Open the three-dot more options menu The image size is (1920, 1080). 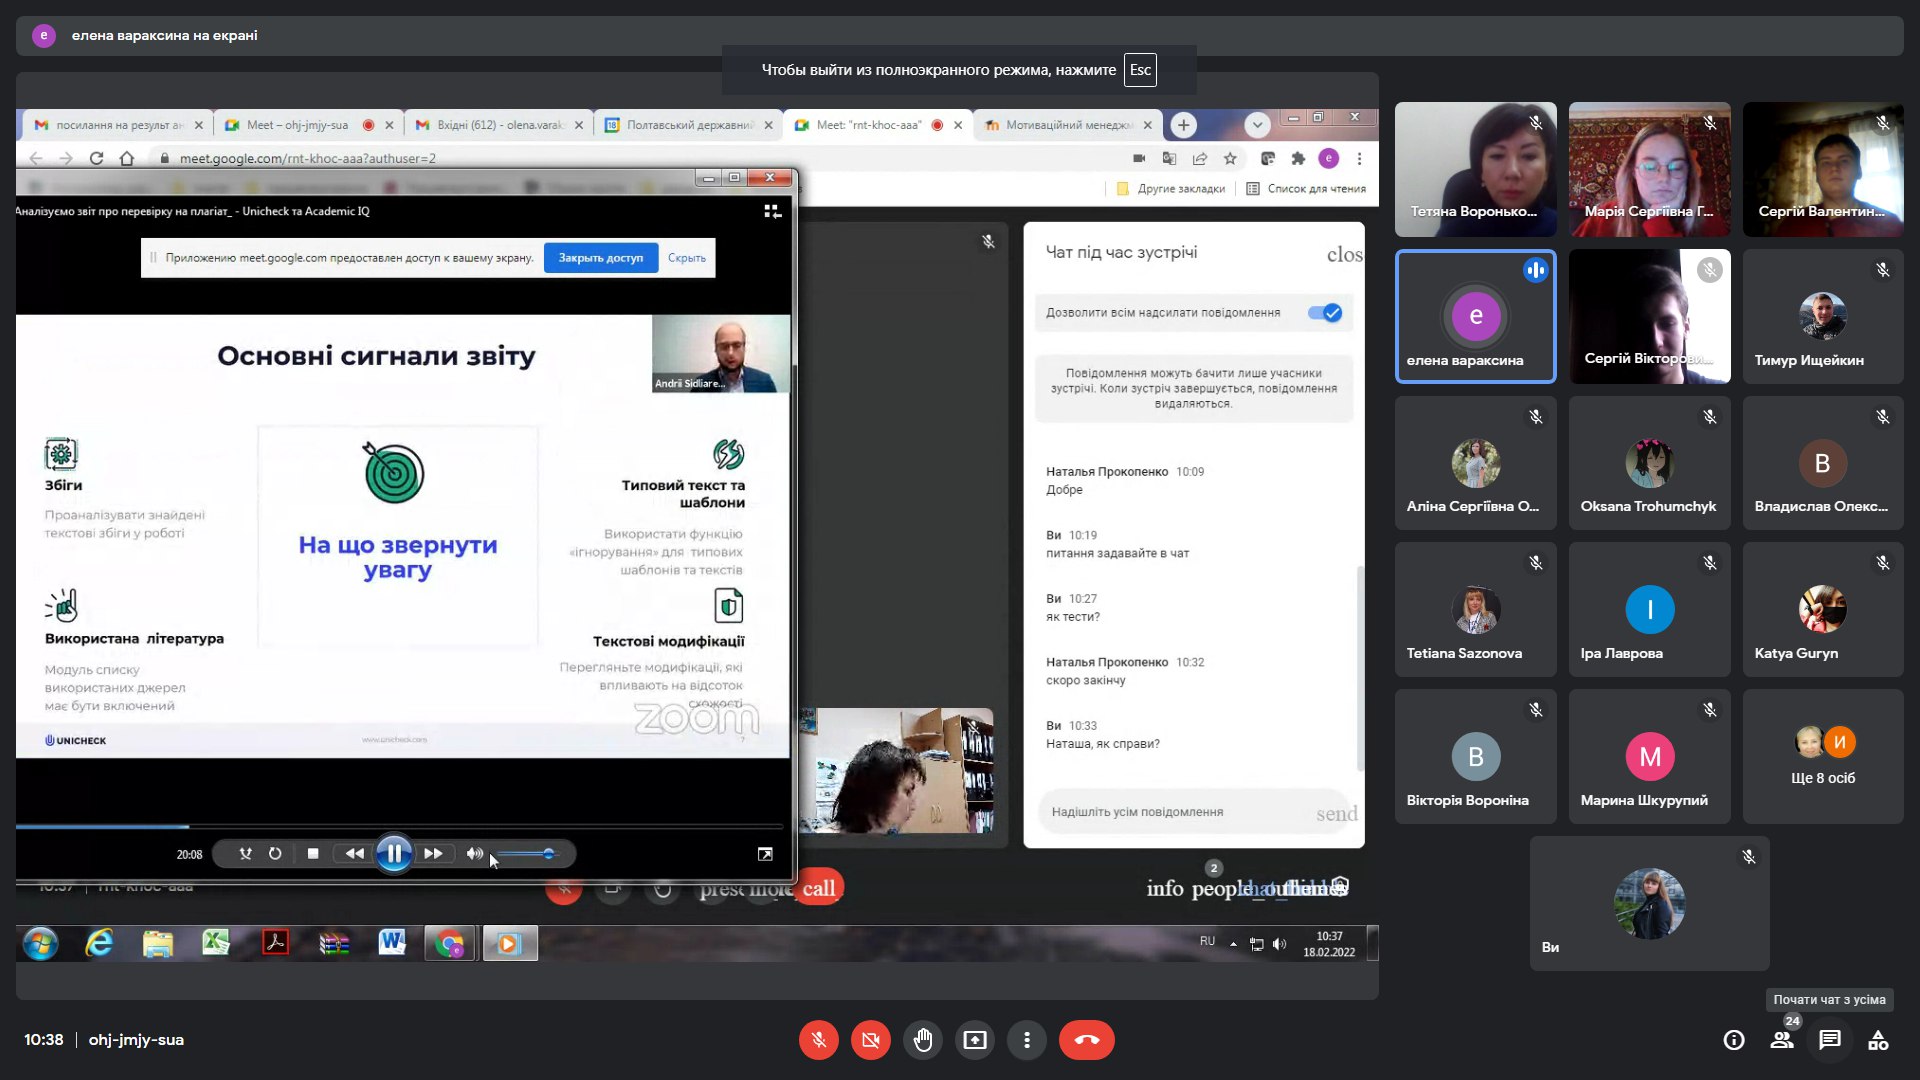[x=1026, y=1040]
